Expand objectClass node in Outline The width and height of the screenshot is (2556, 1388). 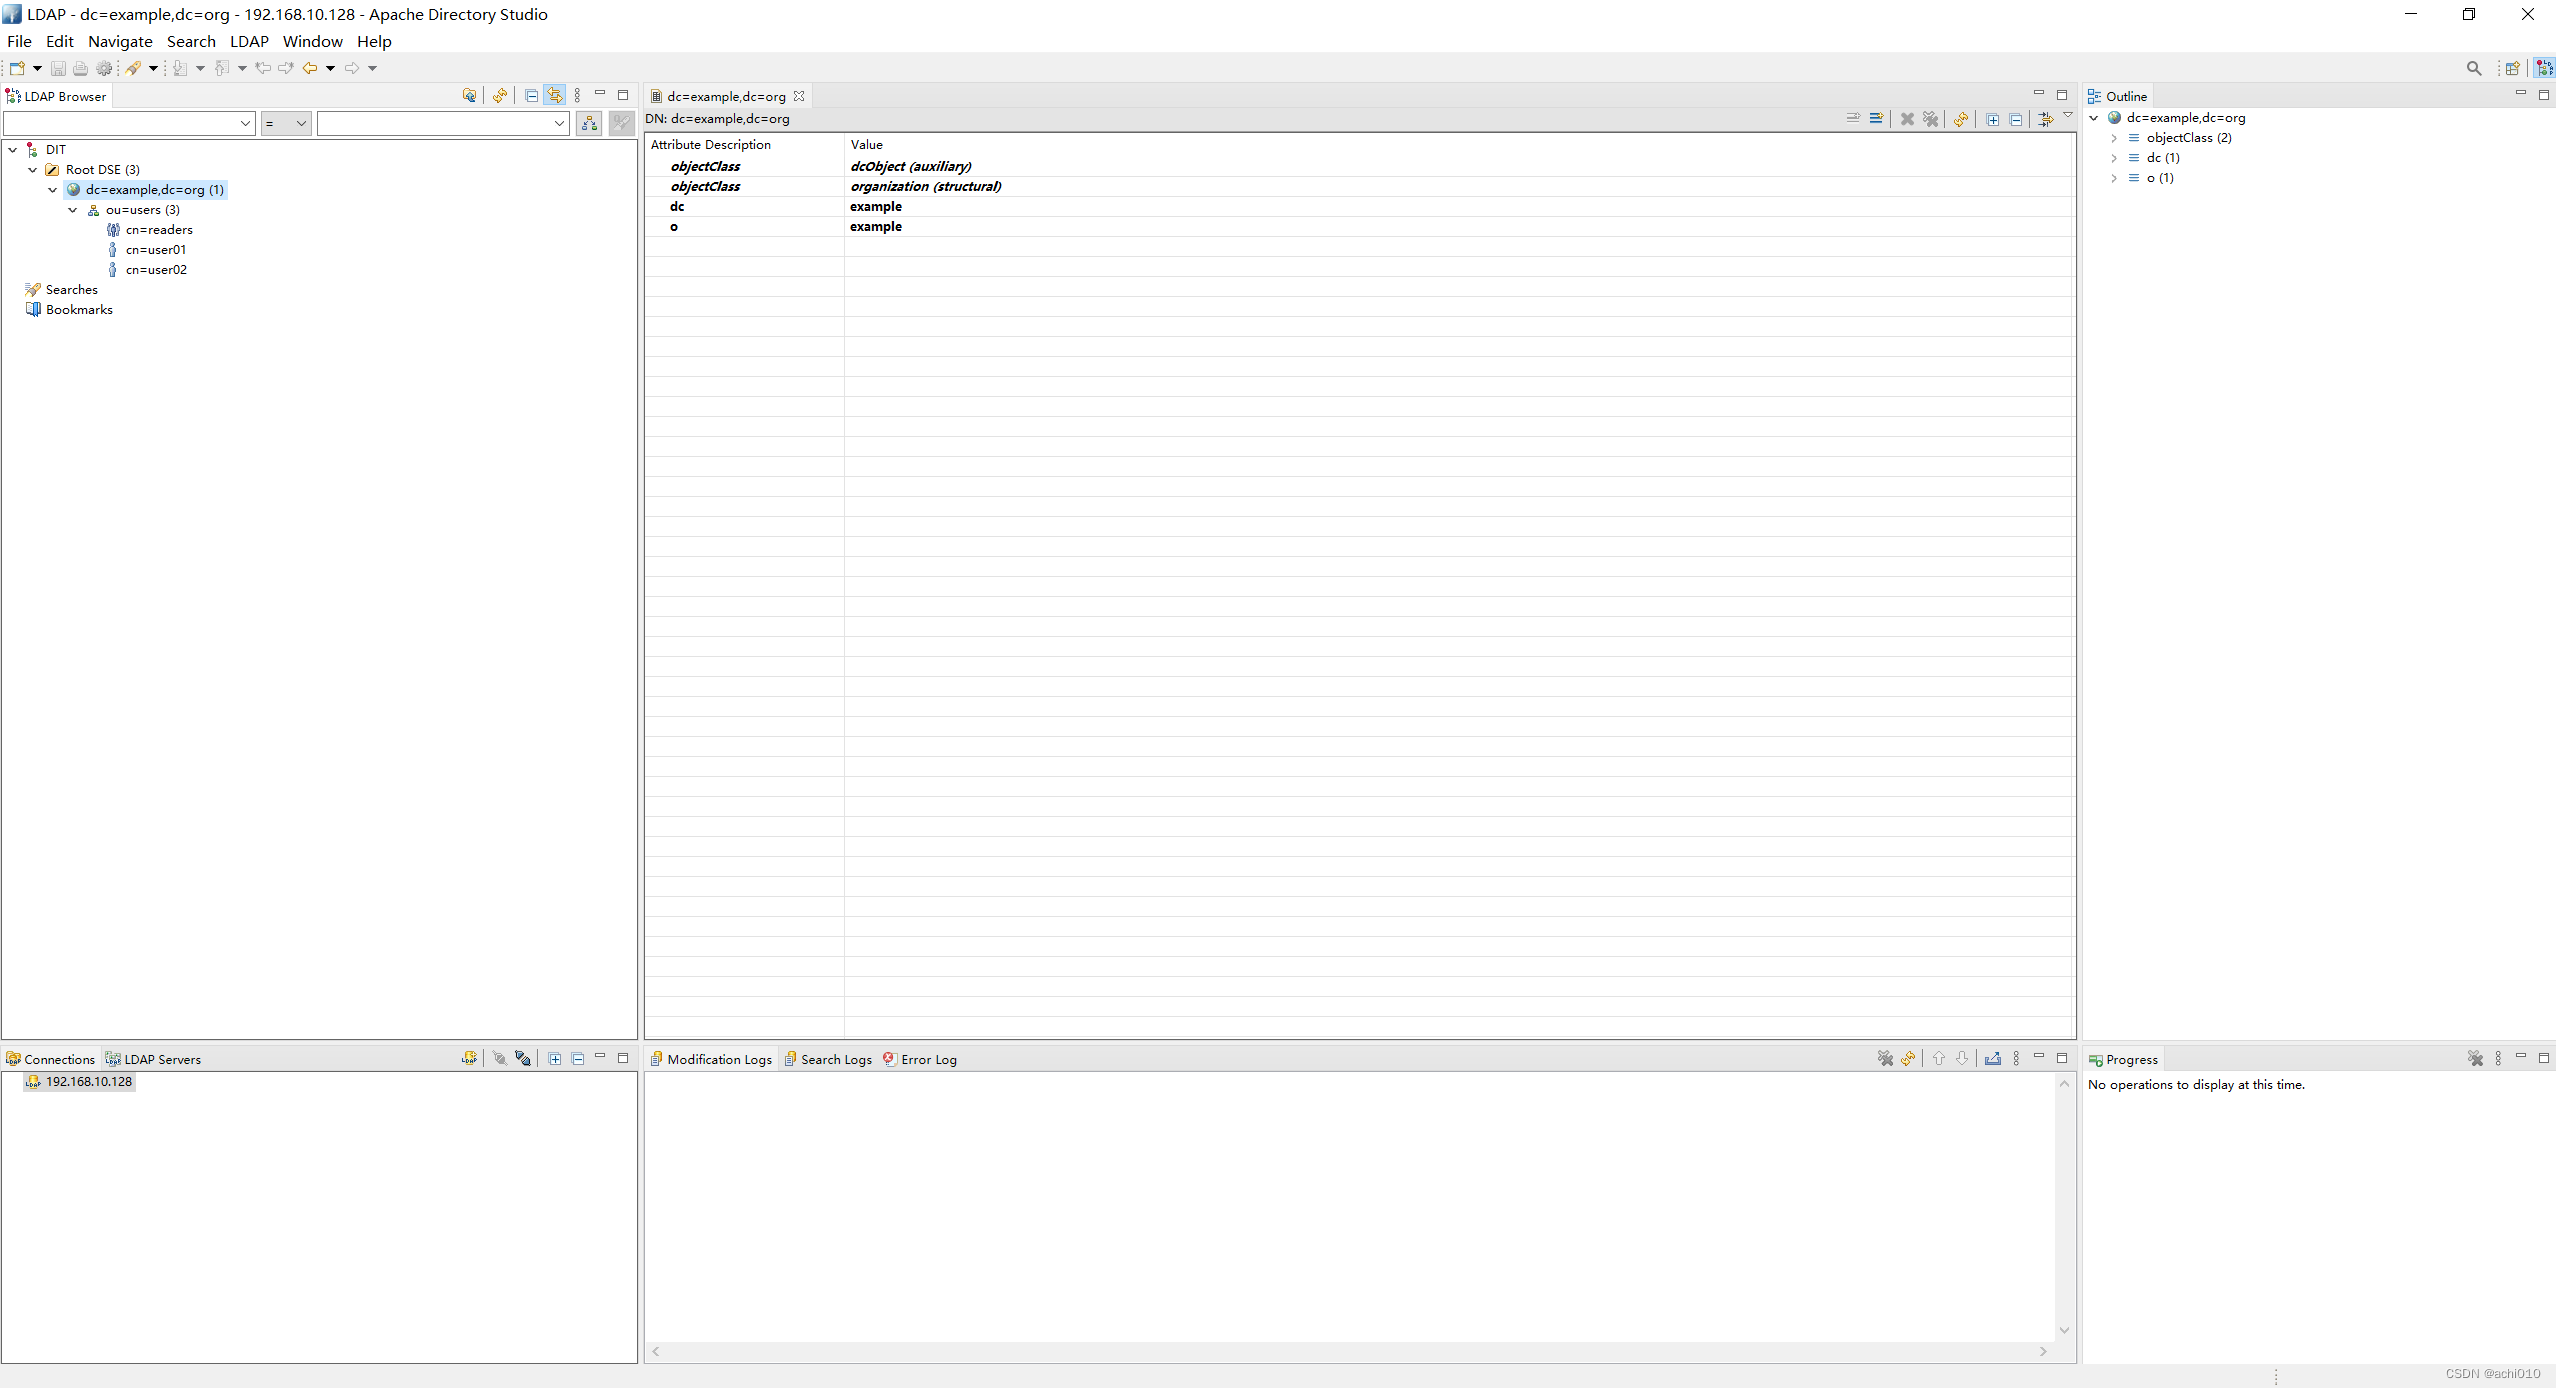point(2113,138)
